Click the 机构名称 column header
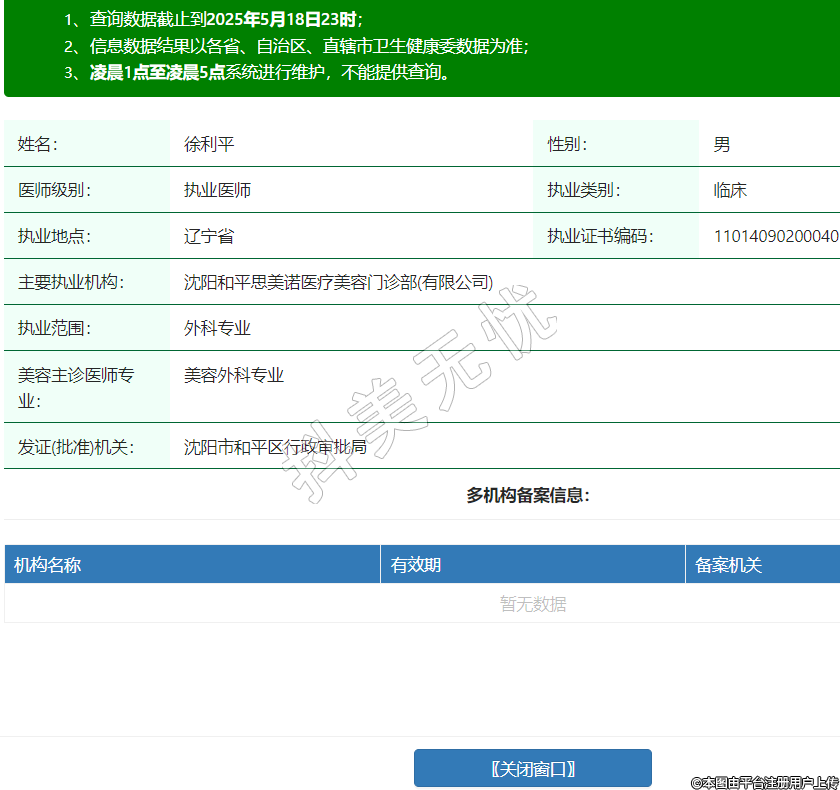 (48, 565)
